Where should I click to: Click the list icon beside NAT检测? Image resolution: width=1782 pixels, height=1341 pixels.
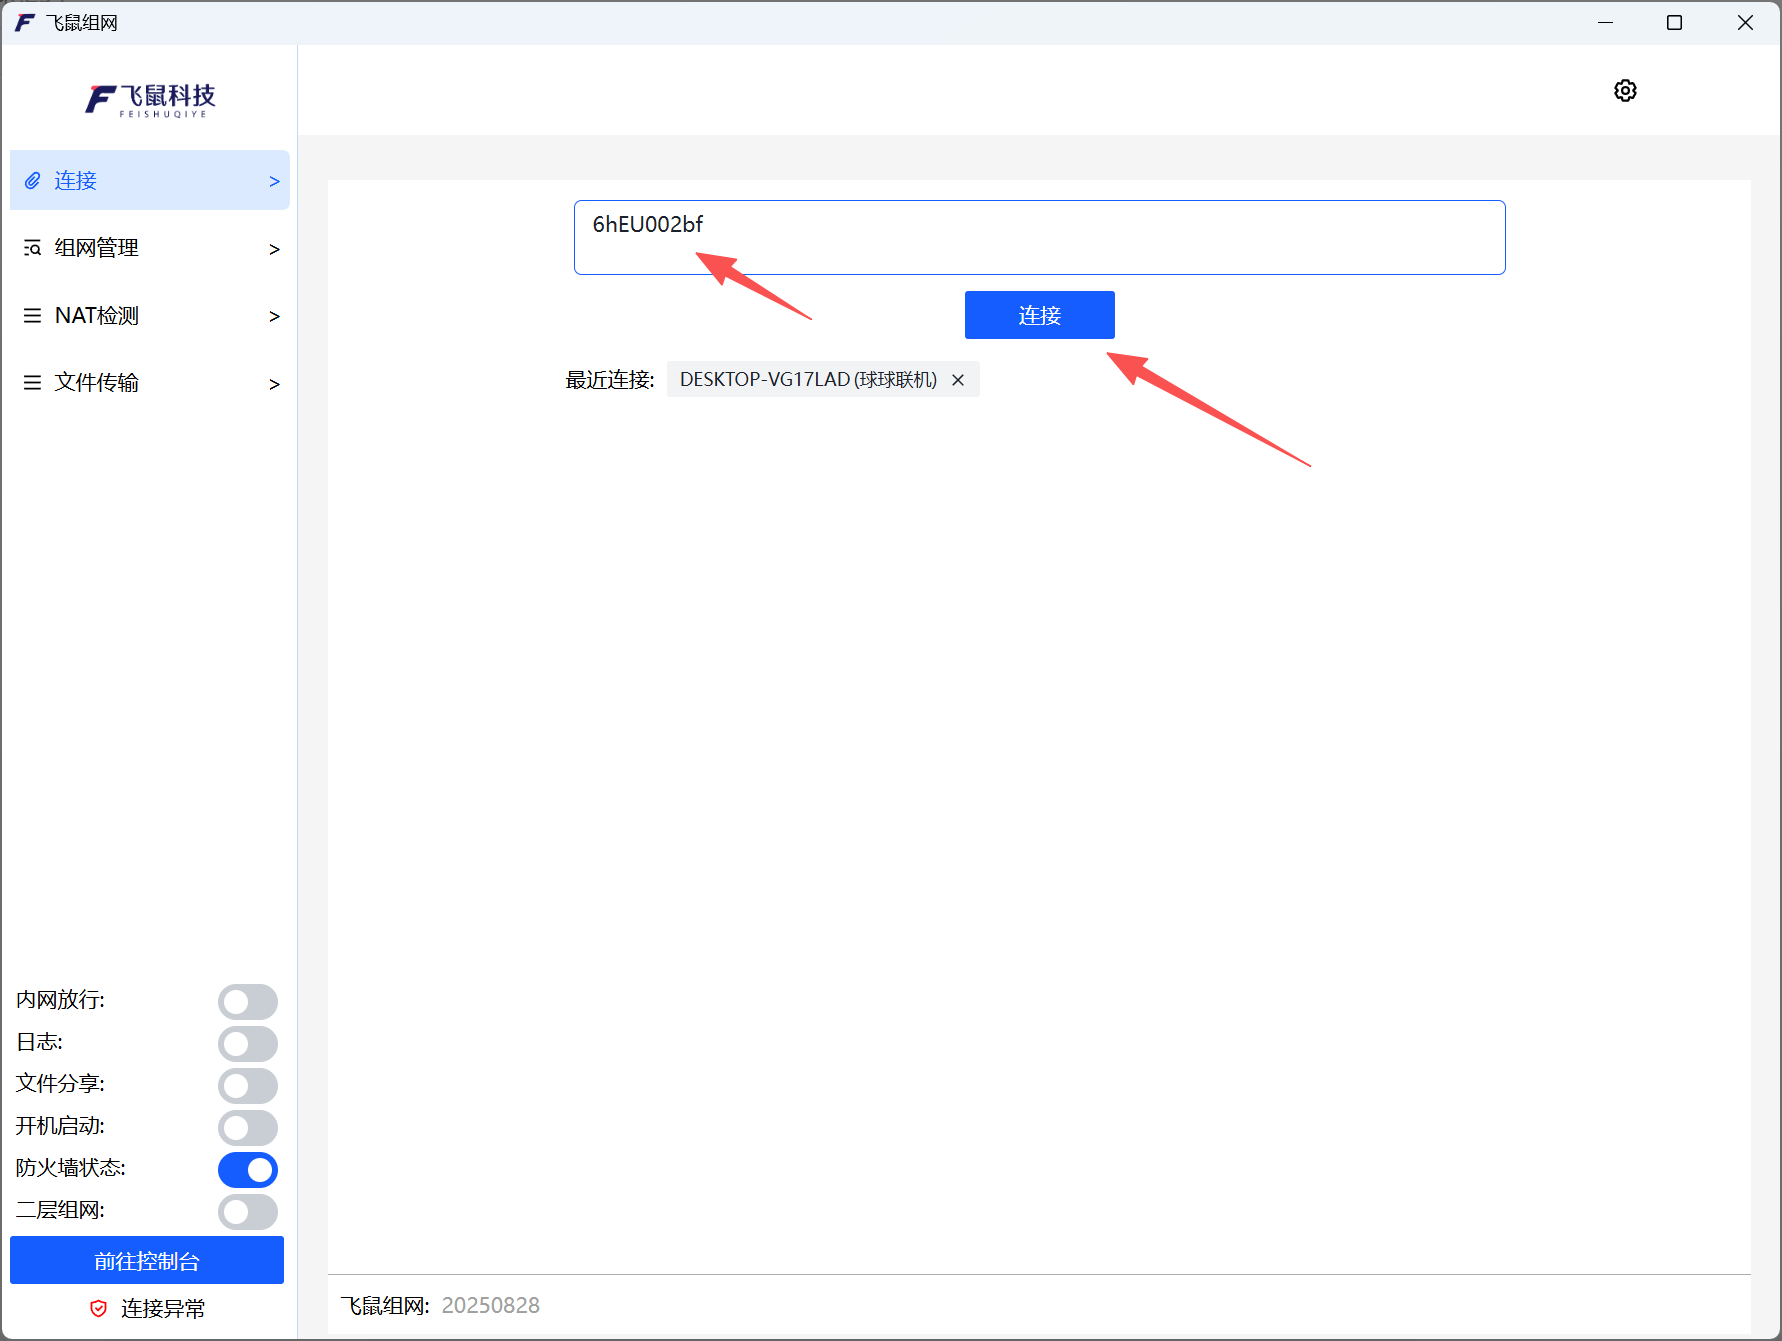point(33,316)
